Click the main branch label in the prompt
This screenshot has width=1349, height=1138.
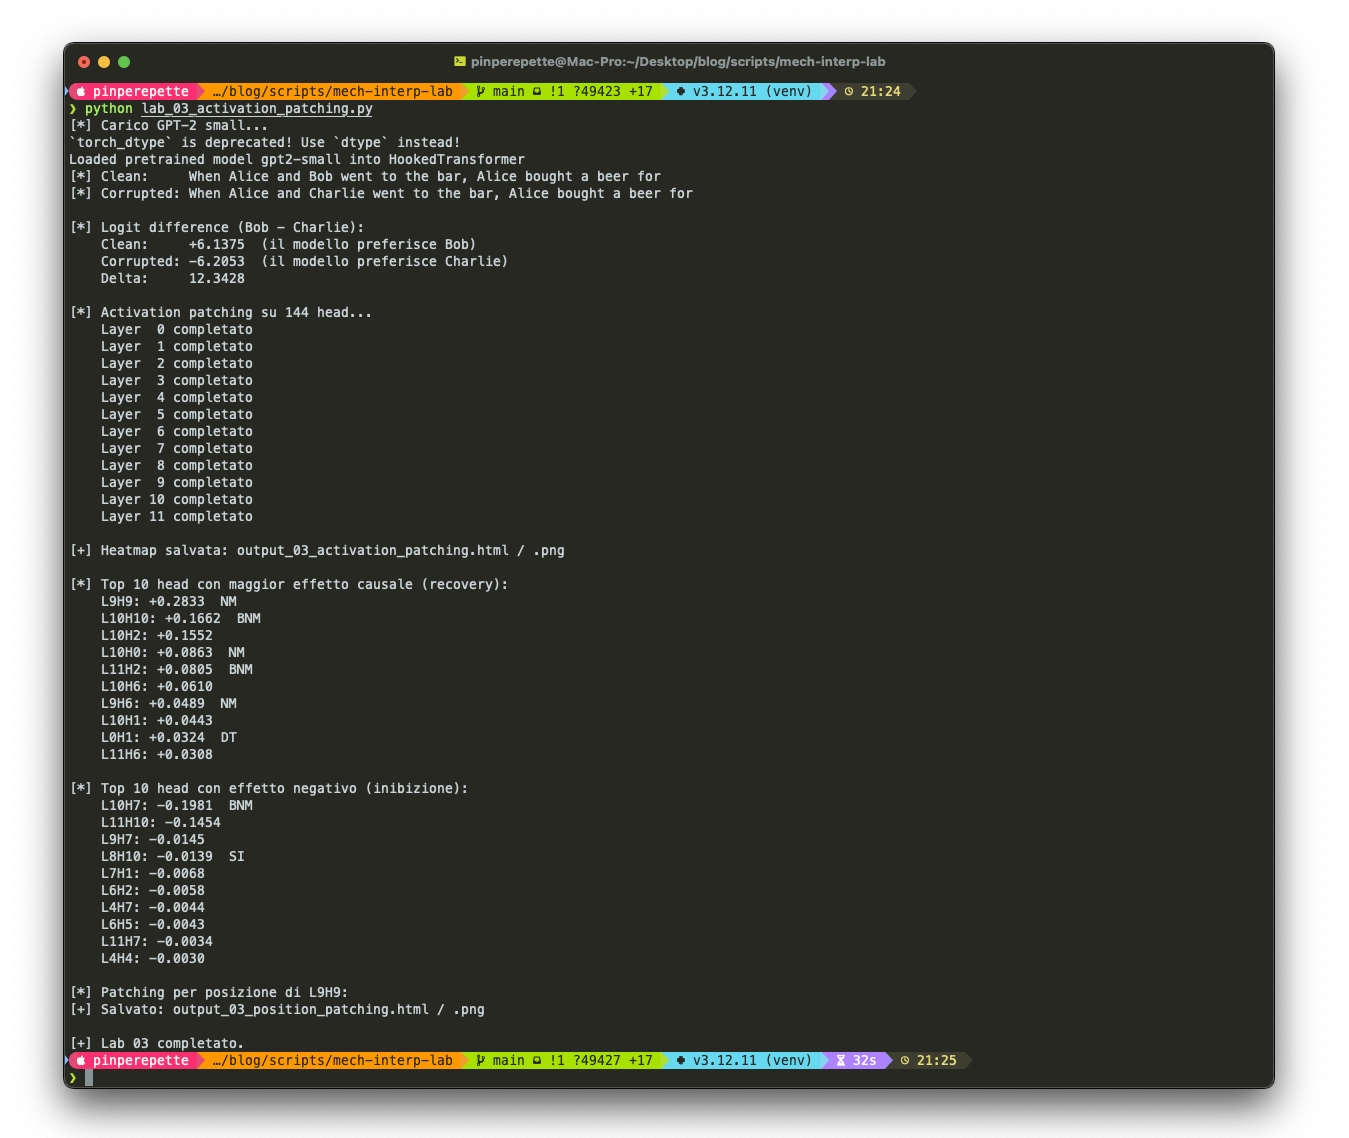click(508, 91)
